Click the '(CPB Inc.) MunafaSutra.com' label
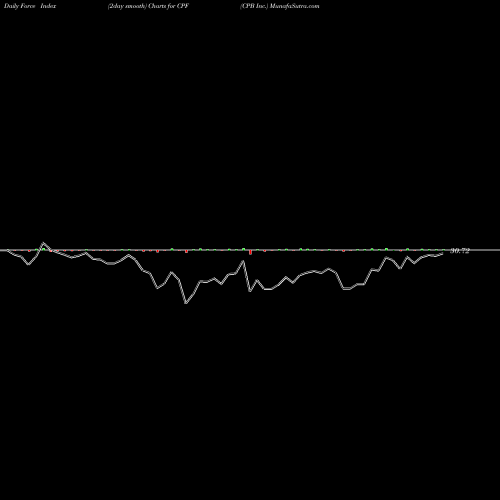 point(279,6)
